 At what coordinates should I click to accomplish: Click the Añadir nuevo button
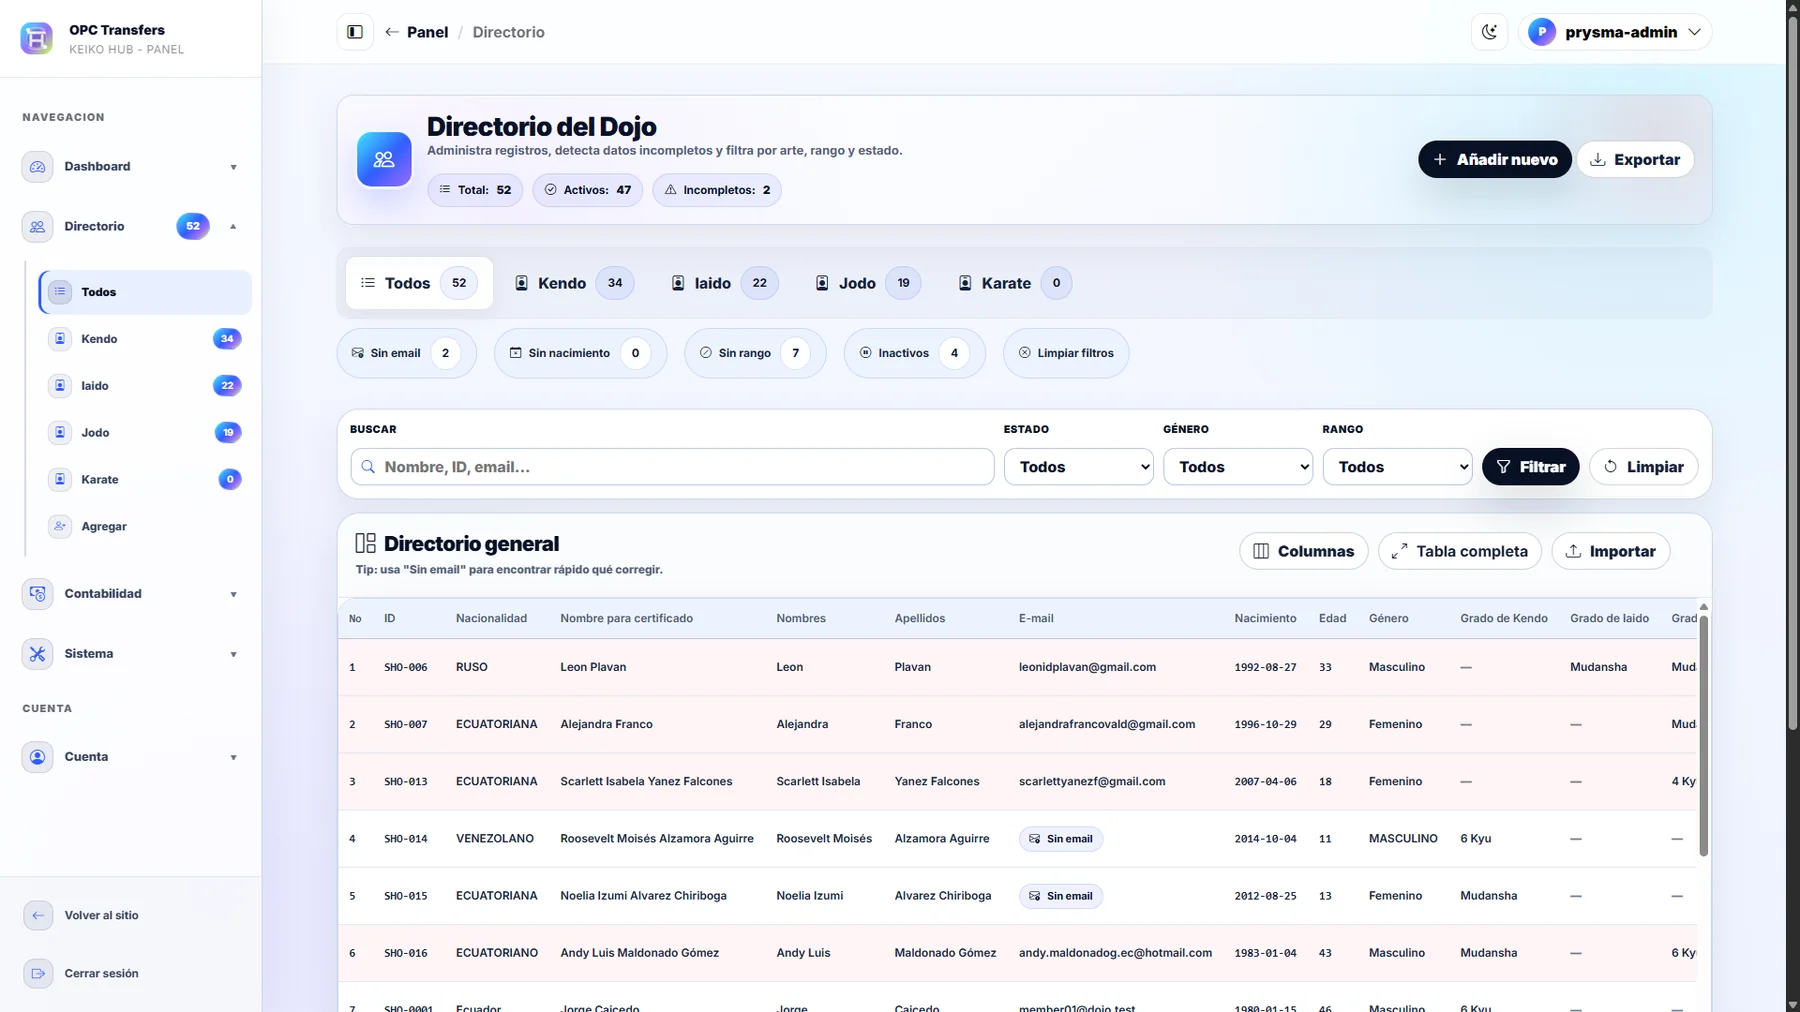1494,160
